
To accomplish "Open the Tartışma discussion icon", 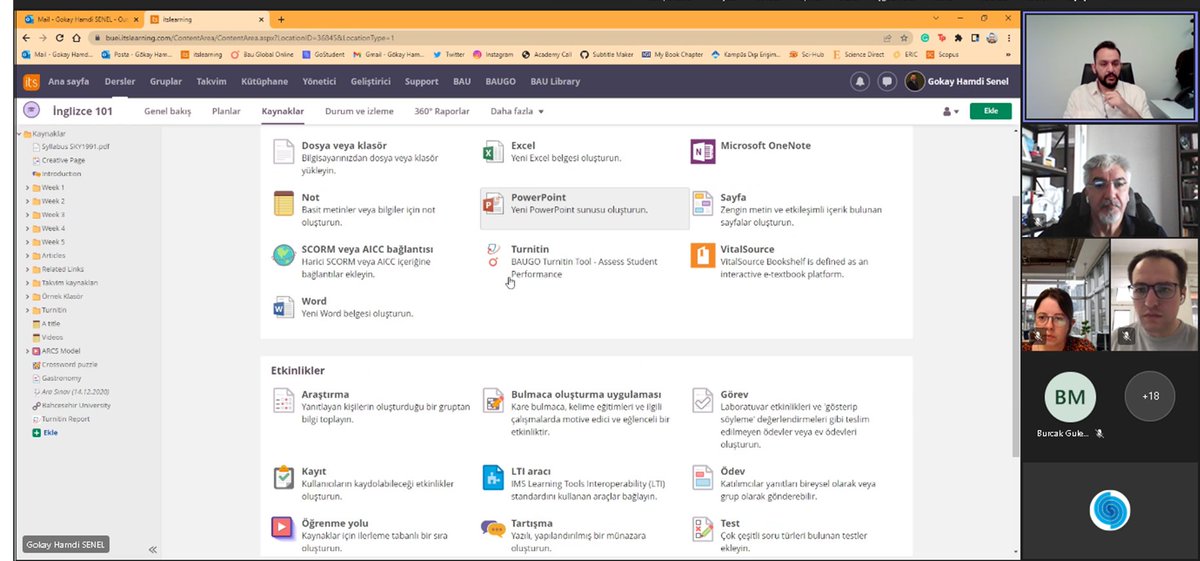I will pos(492,528).
